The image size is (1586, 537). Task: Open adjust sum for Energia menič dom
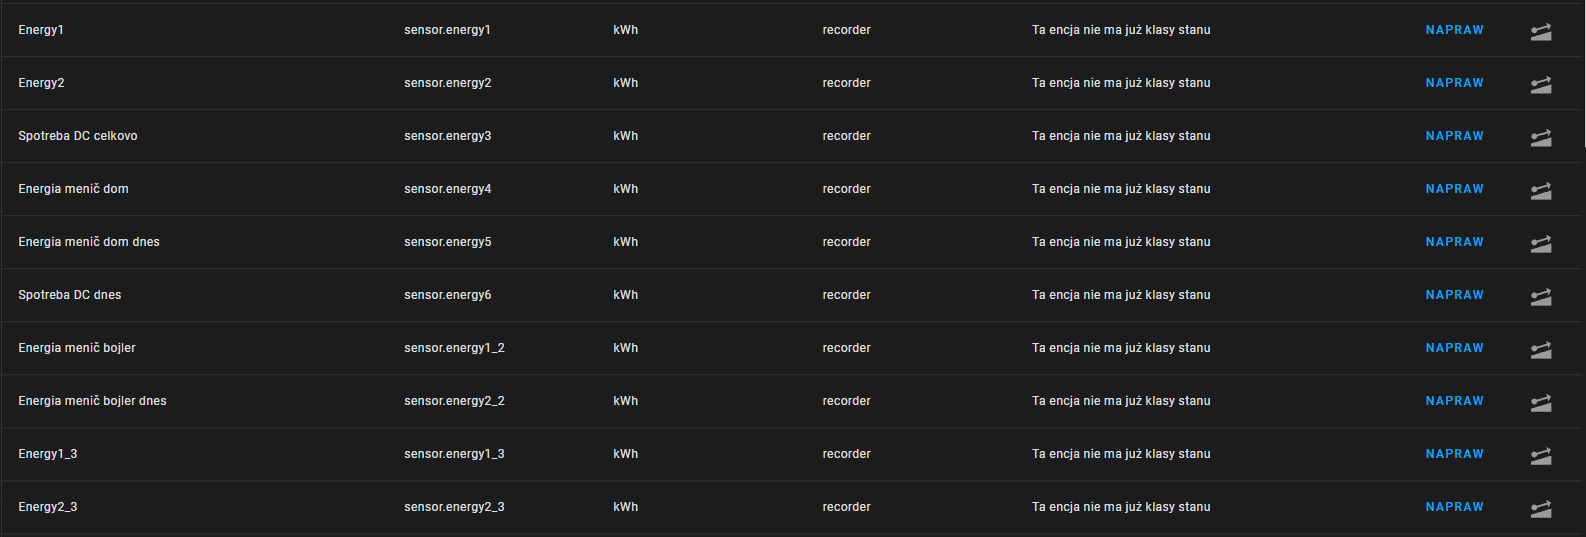(1541, 191)
